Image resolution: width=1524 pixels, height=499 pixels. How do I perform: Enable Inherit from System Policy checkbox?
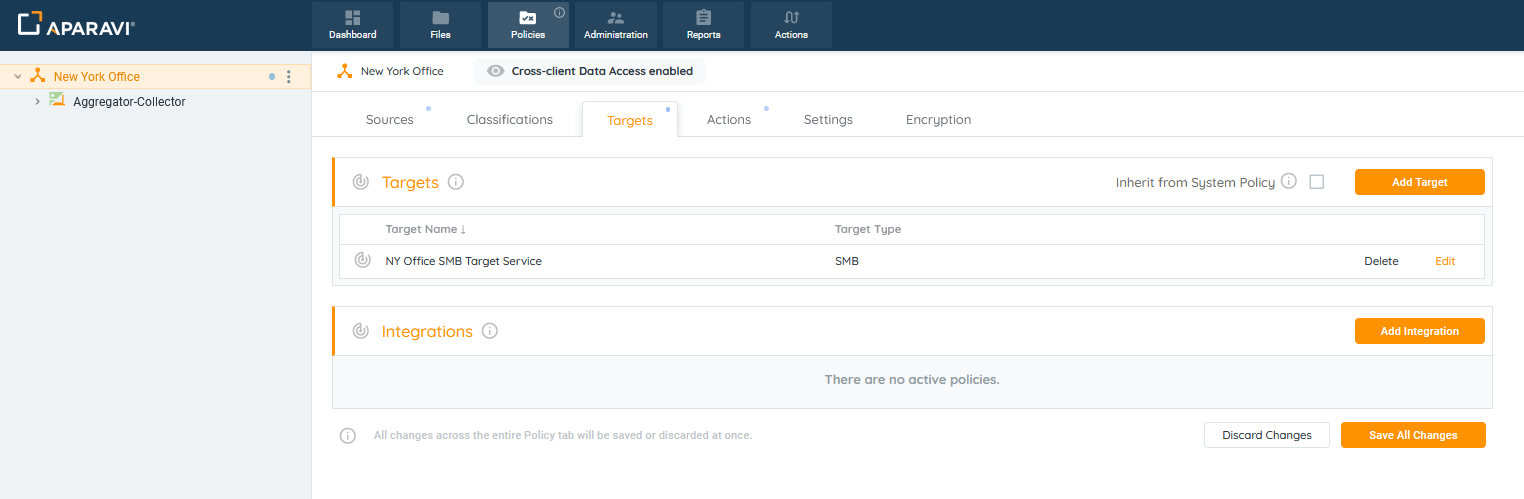[x=1316, y=182]
